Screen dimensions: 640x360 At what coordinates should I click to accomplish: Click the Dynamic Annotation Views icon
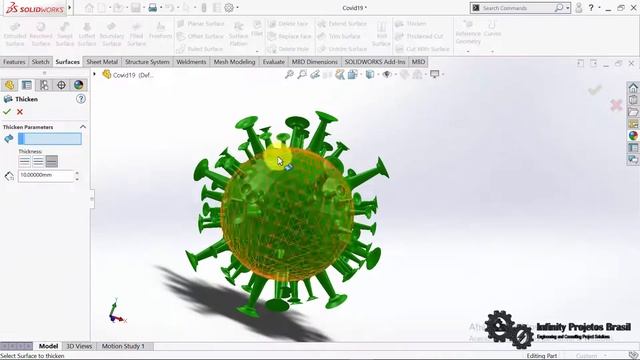coord(340,74)
